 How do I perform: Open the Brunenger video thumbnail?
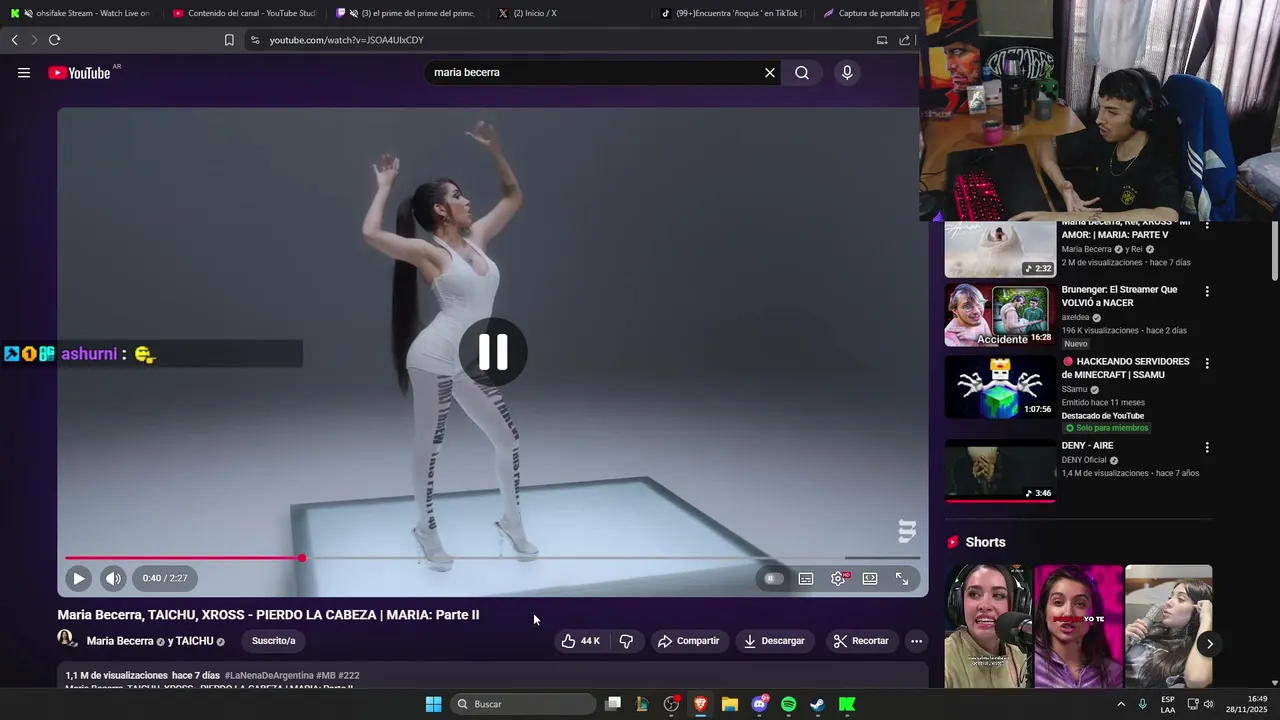[x=1000, y=316]
